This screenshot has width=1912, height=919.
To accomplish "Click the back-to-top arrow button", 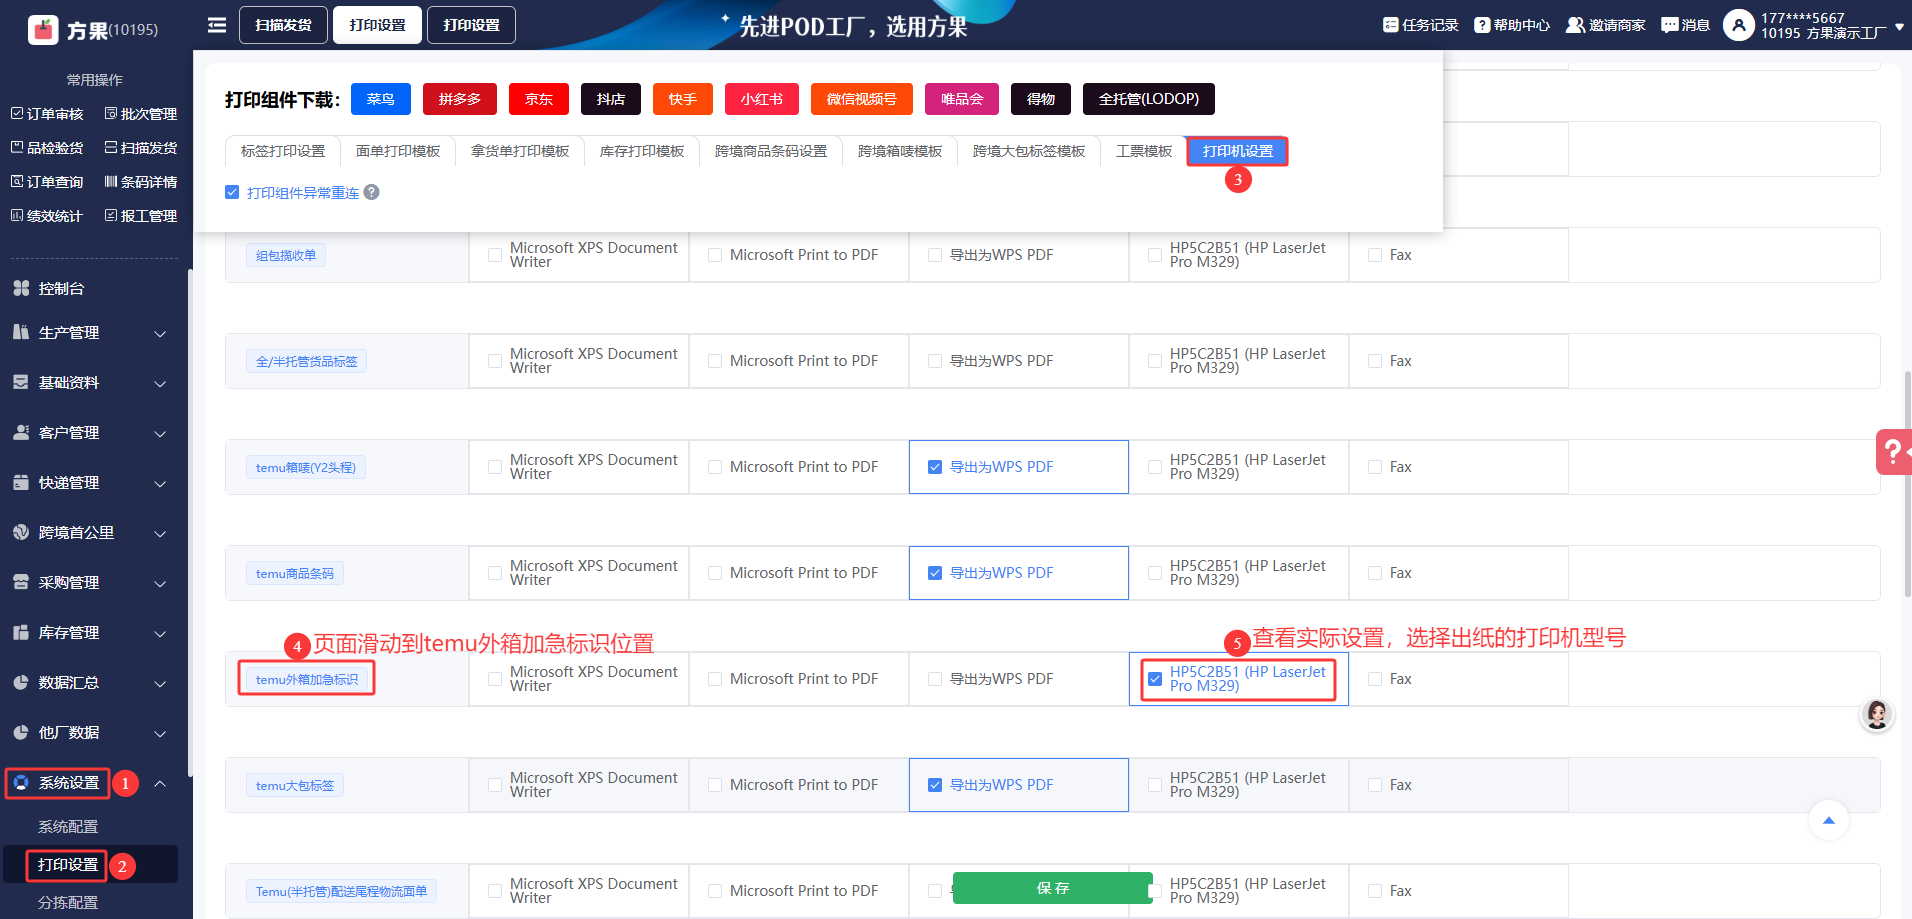I will (x=1829, y=821).
